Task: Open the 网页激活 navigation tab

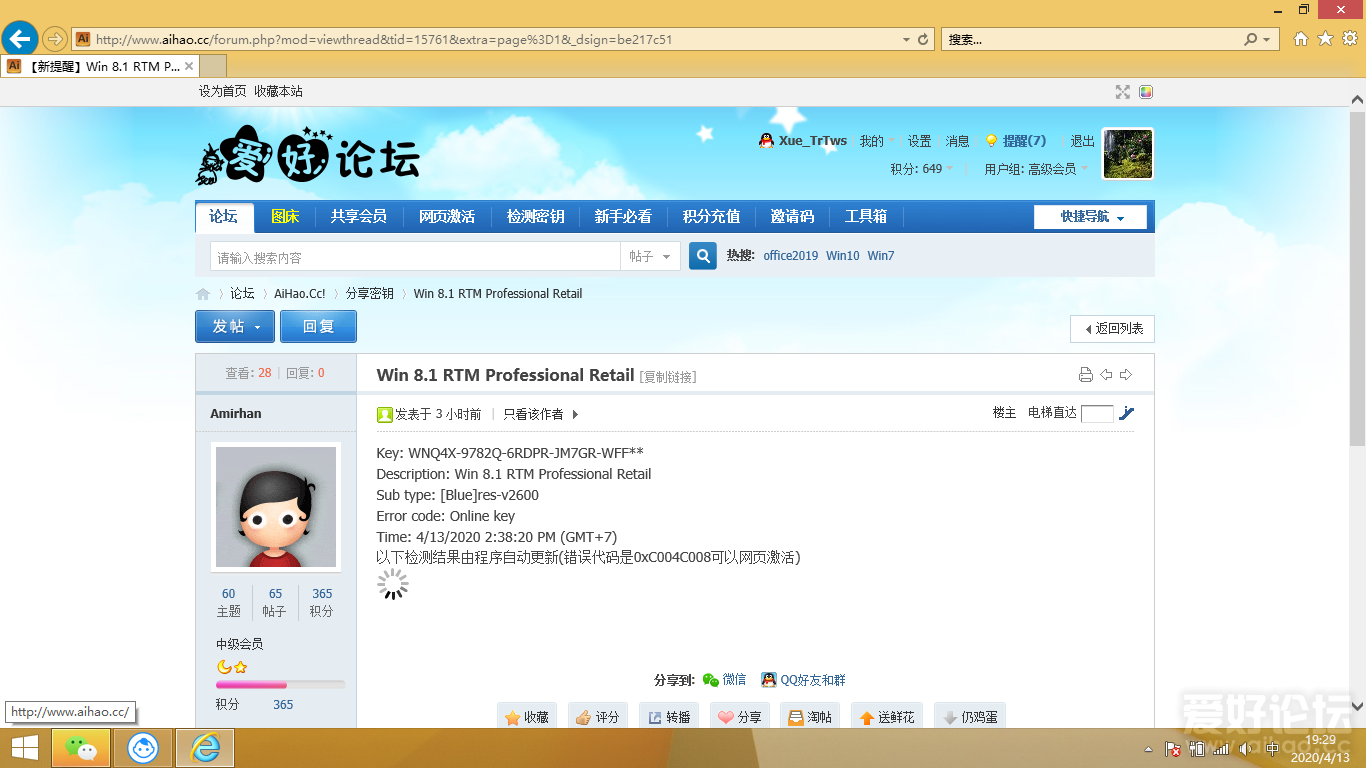Action: pos(446,217)
